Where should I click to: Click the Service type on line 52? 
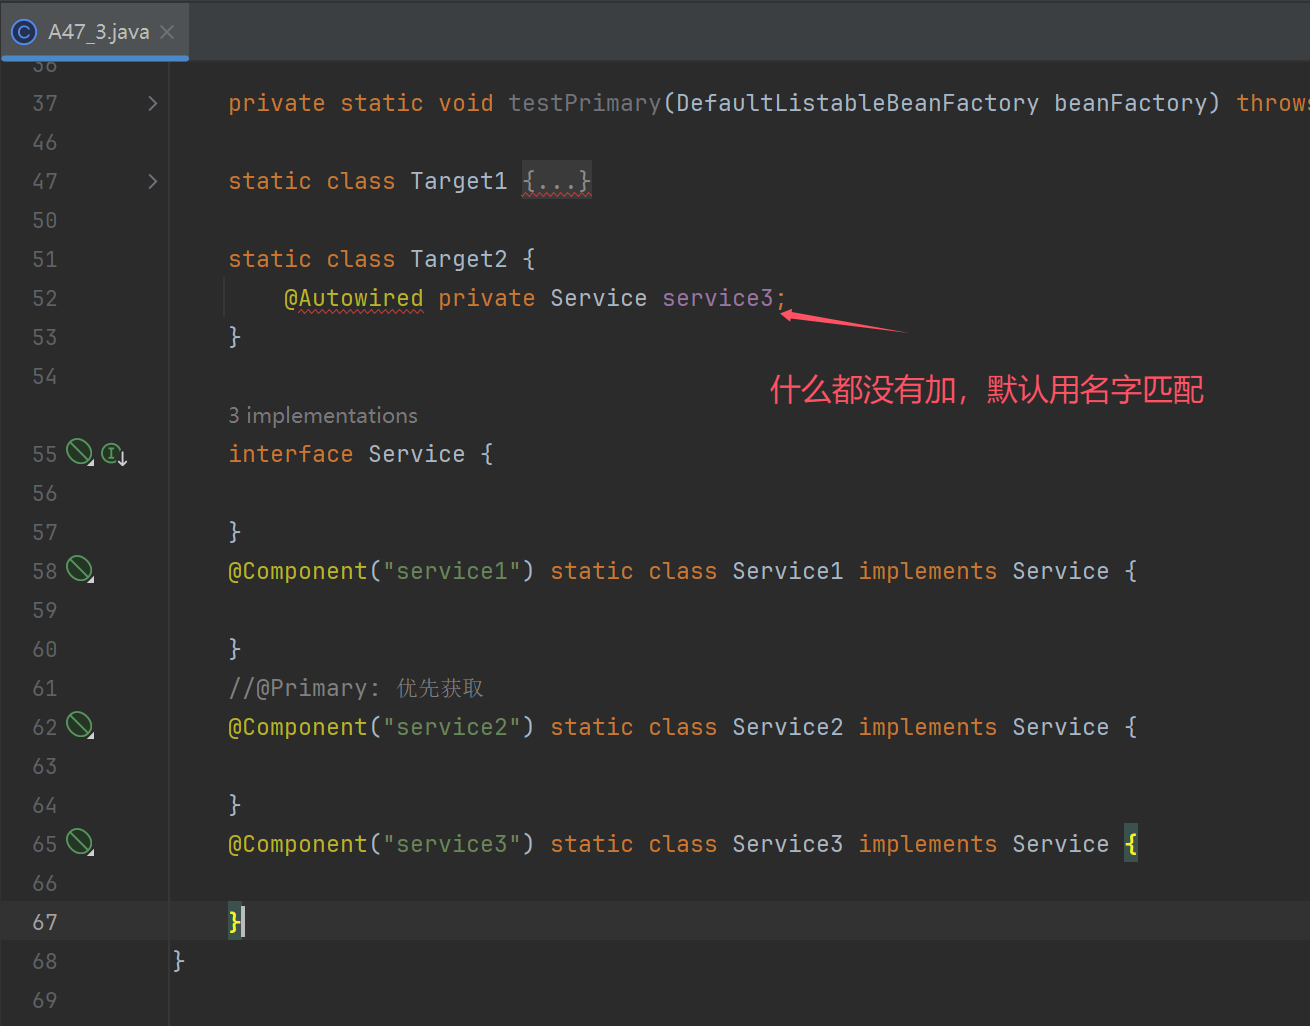pyautogui.click(x=599, y=298)
